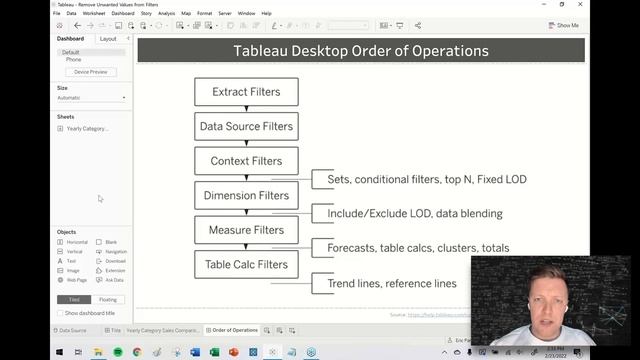Select the Dashboard pane tab

[70, 38]
